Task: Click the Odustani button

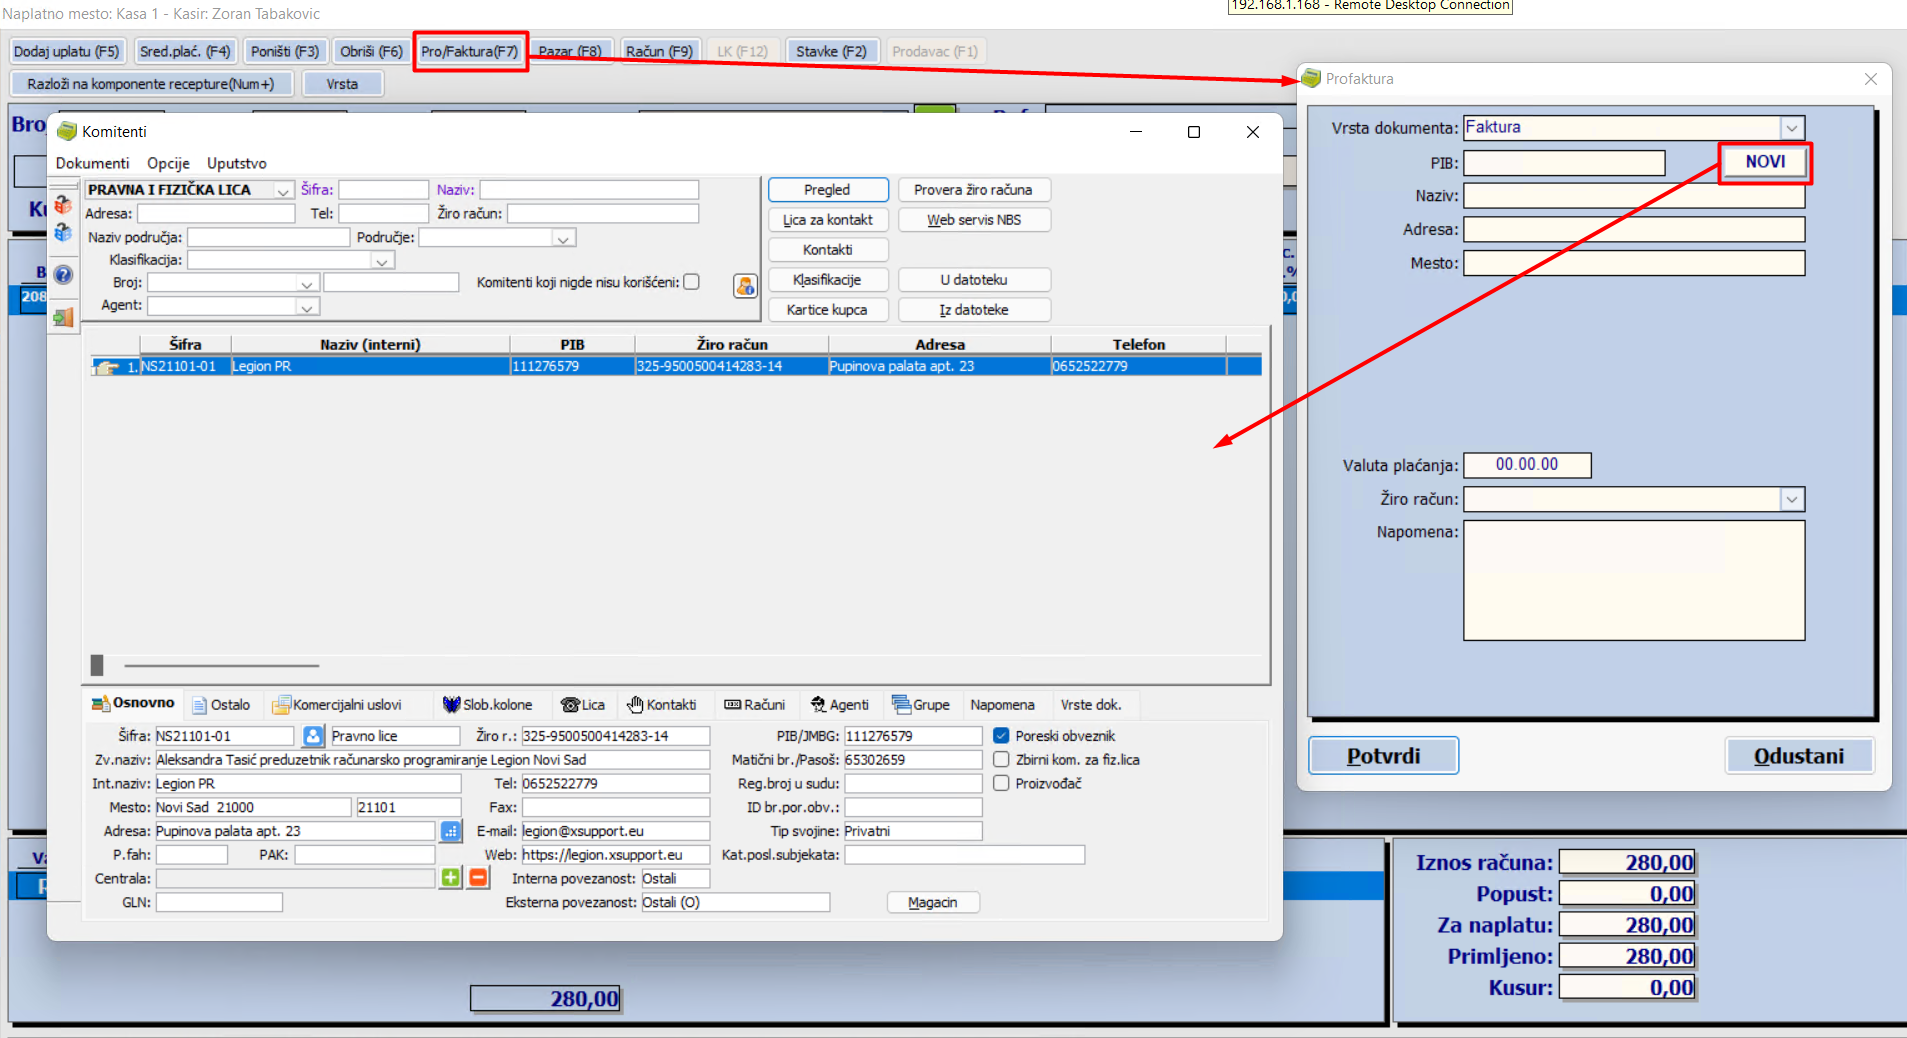Action: (1799, 756)
